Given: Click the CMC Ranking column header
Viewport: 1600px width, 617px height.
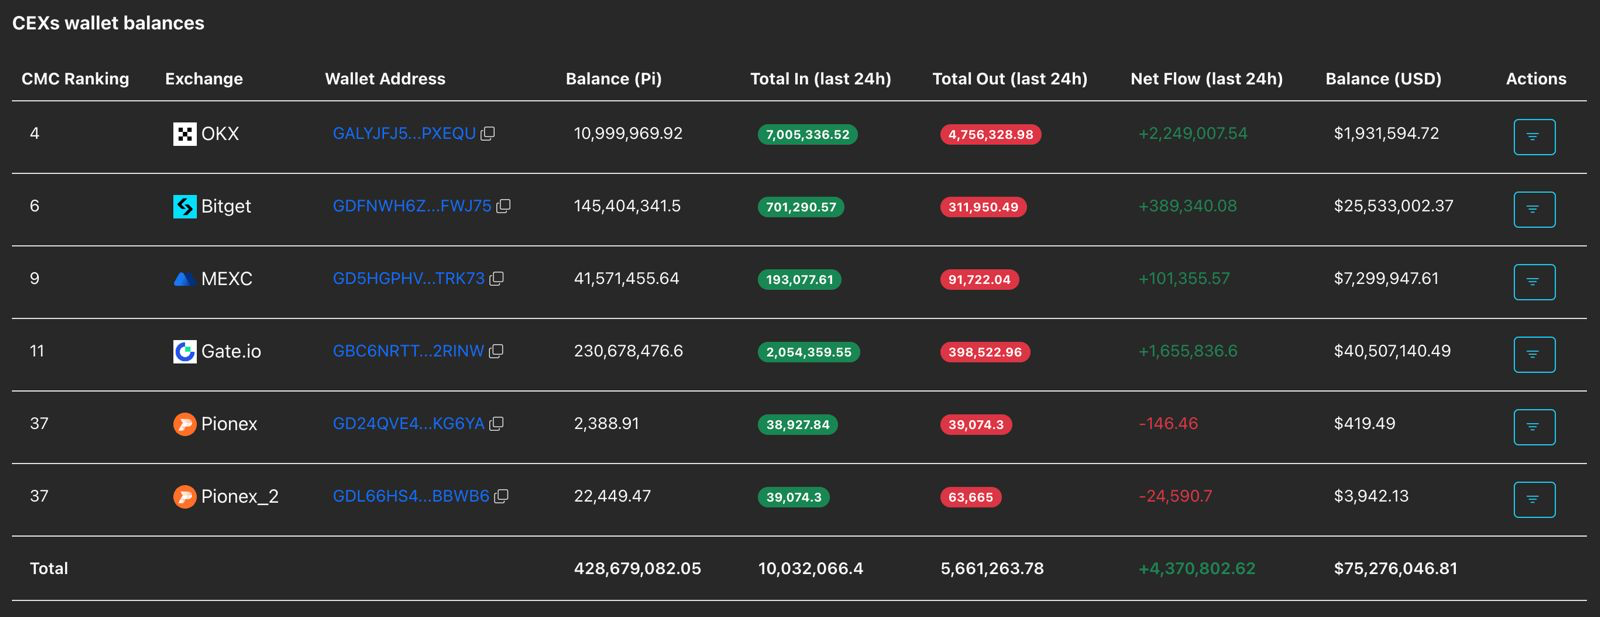Looking at the screenshot, I should click(x=75, y=79).
